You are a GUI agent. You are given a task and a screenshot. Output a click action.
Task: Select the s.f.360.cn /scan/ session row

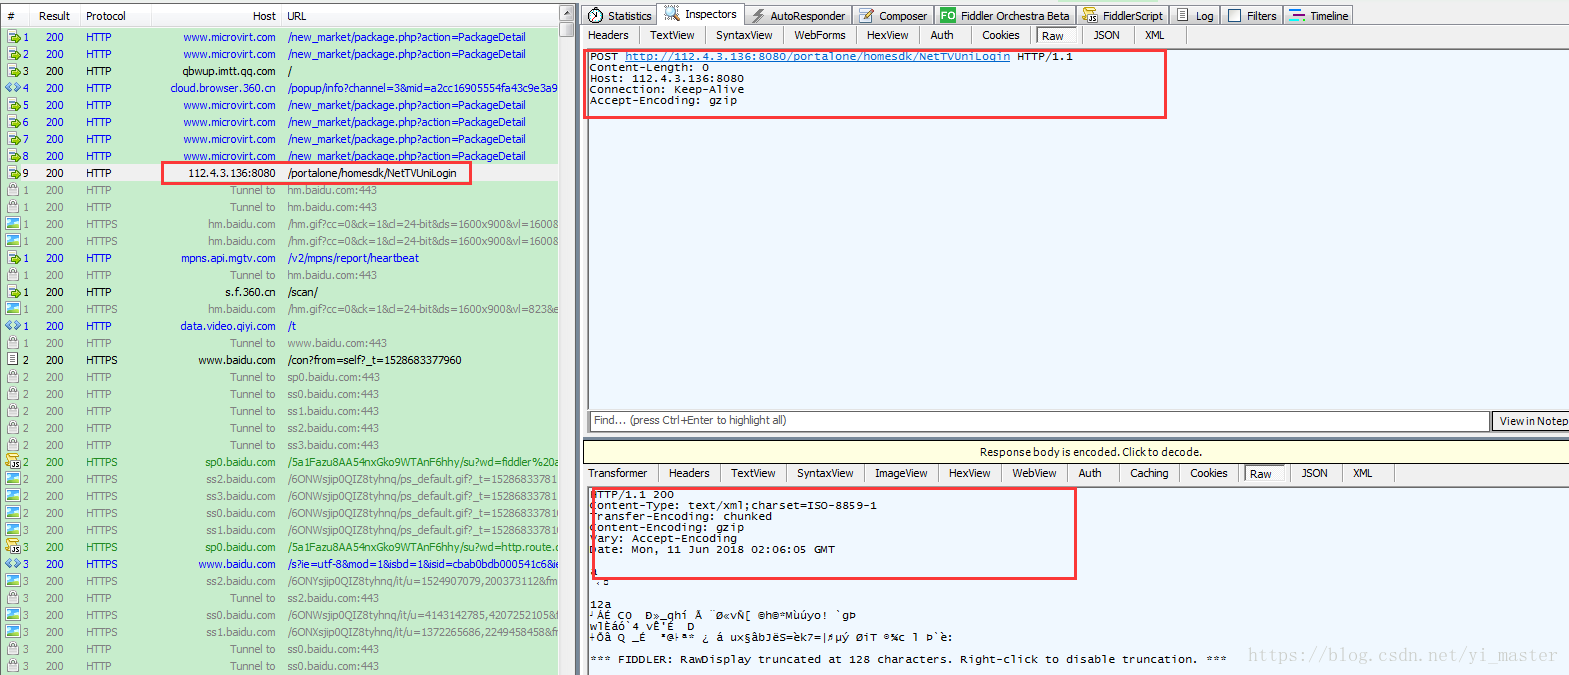(280, 292)
